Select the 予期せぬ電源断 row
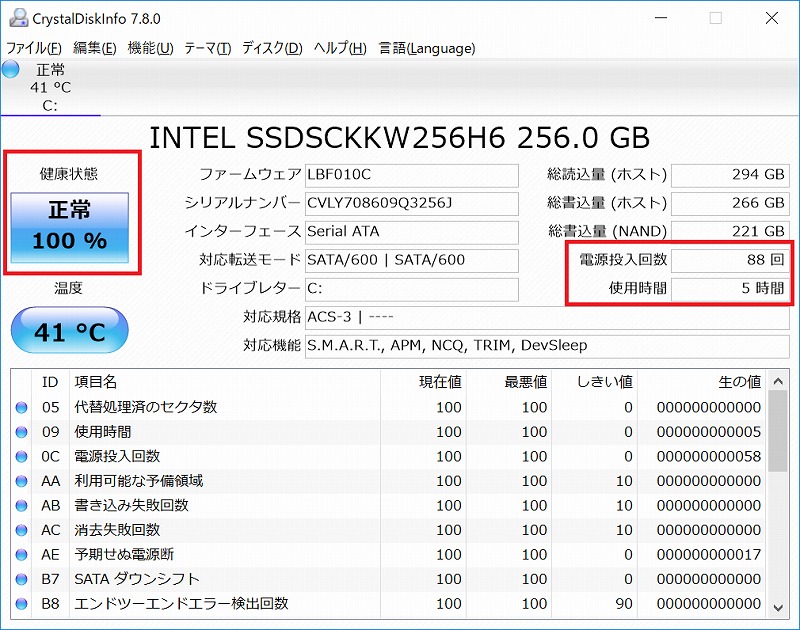The height and width of the screenshot is (630, 800). [x=389, y=555]
